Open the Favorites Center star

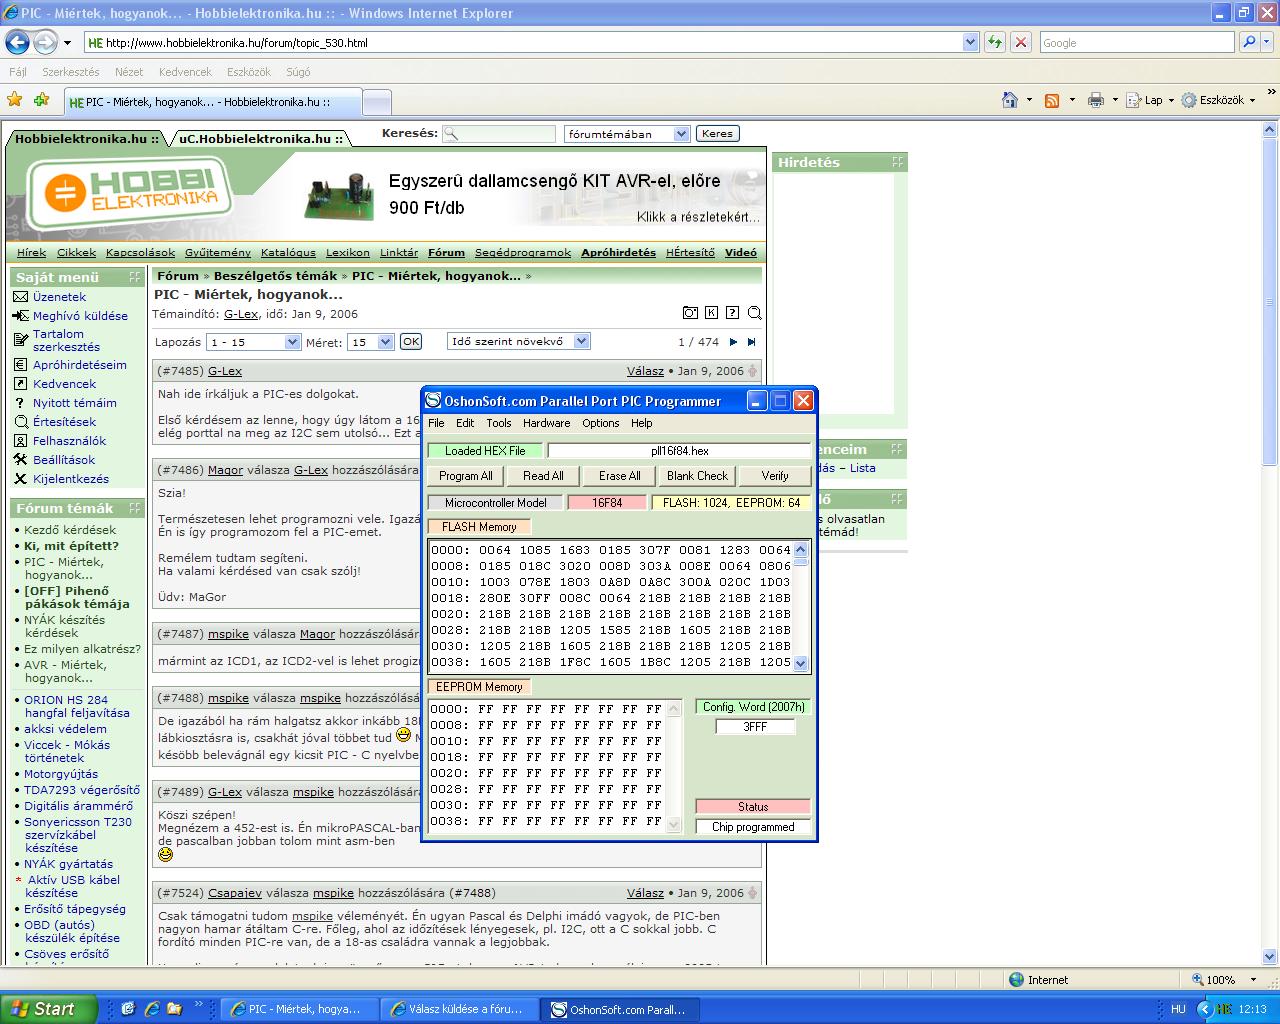[x=14, y=100]
